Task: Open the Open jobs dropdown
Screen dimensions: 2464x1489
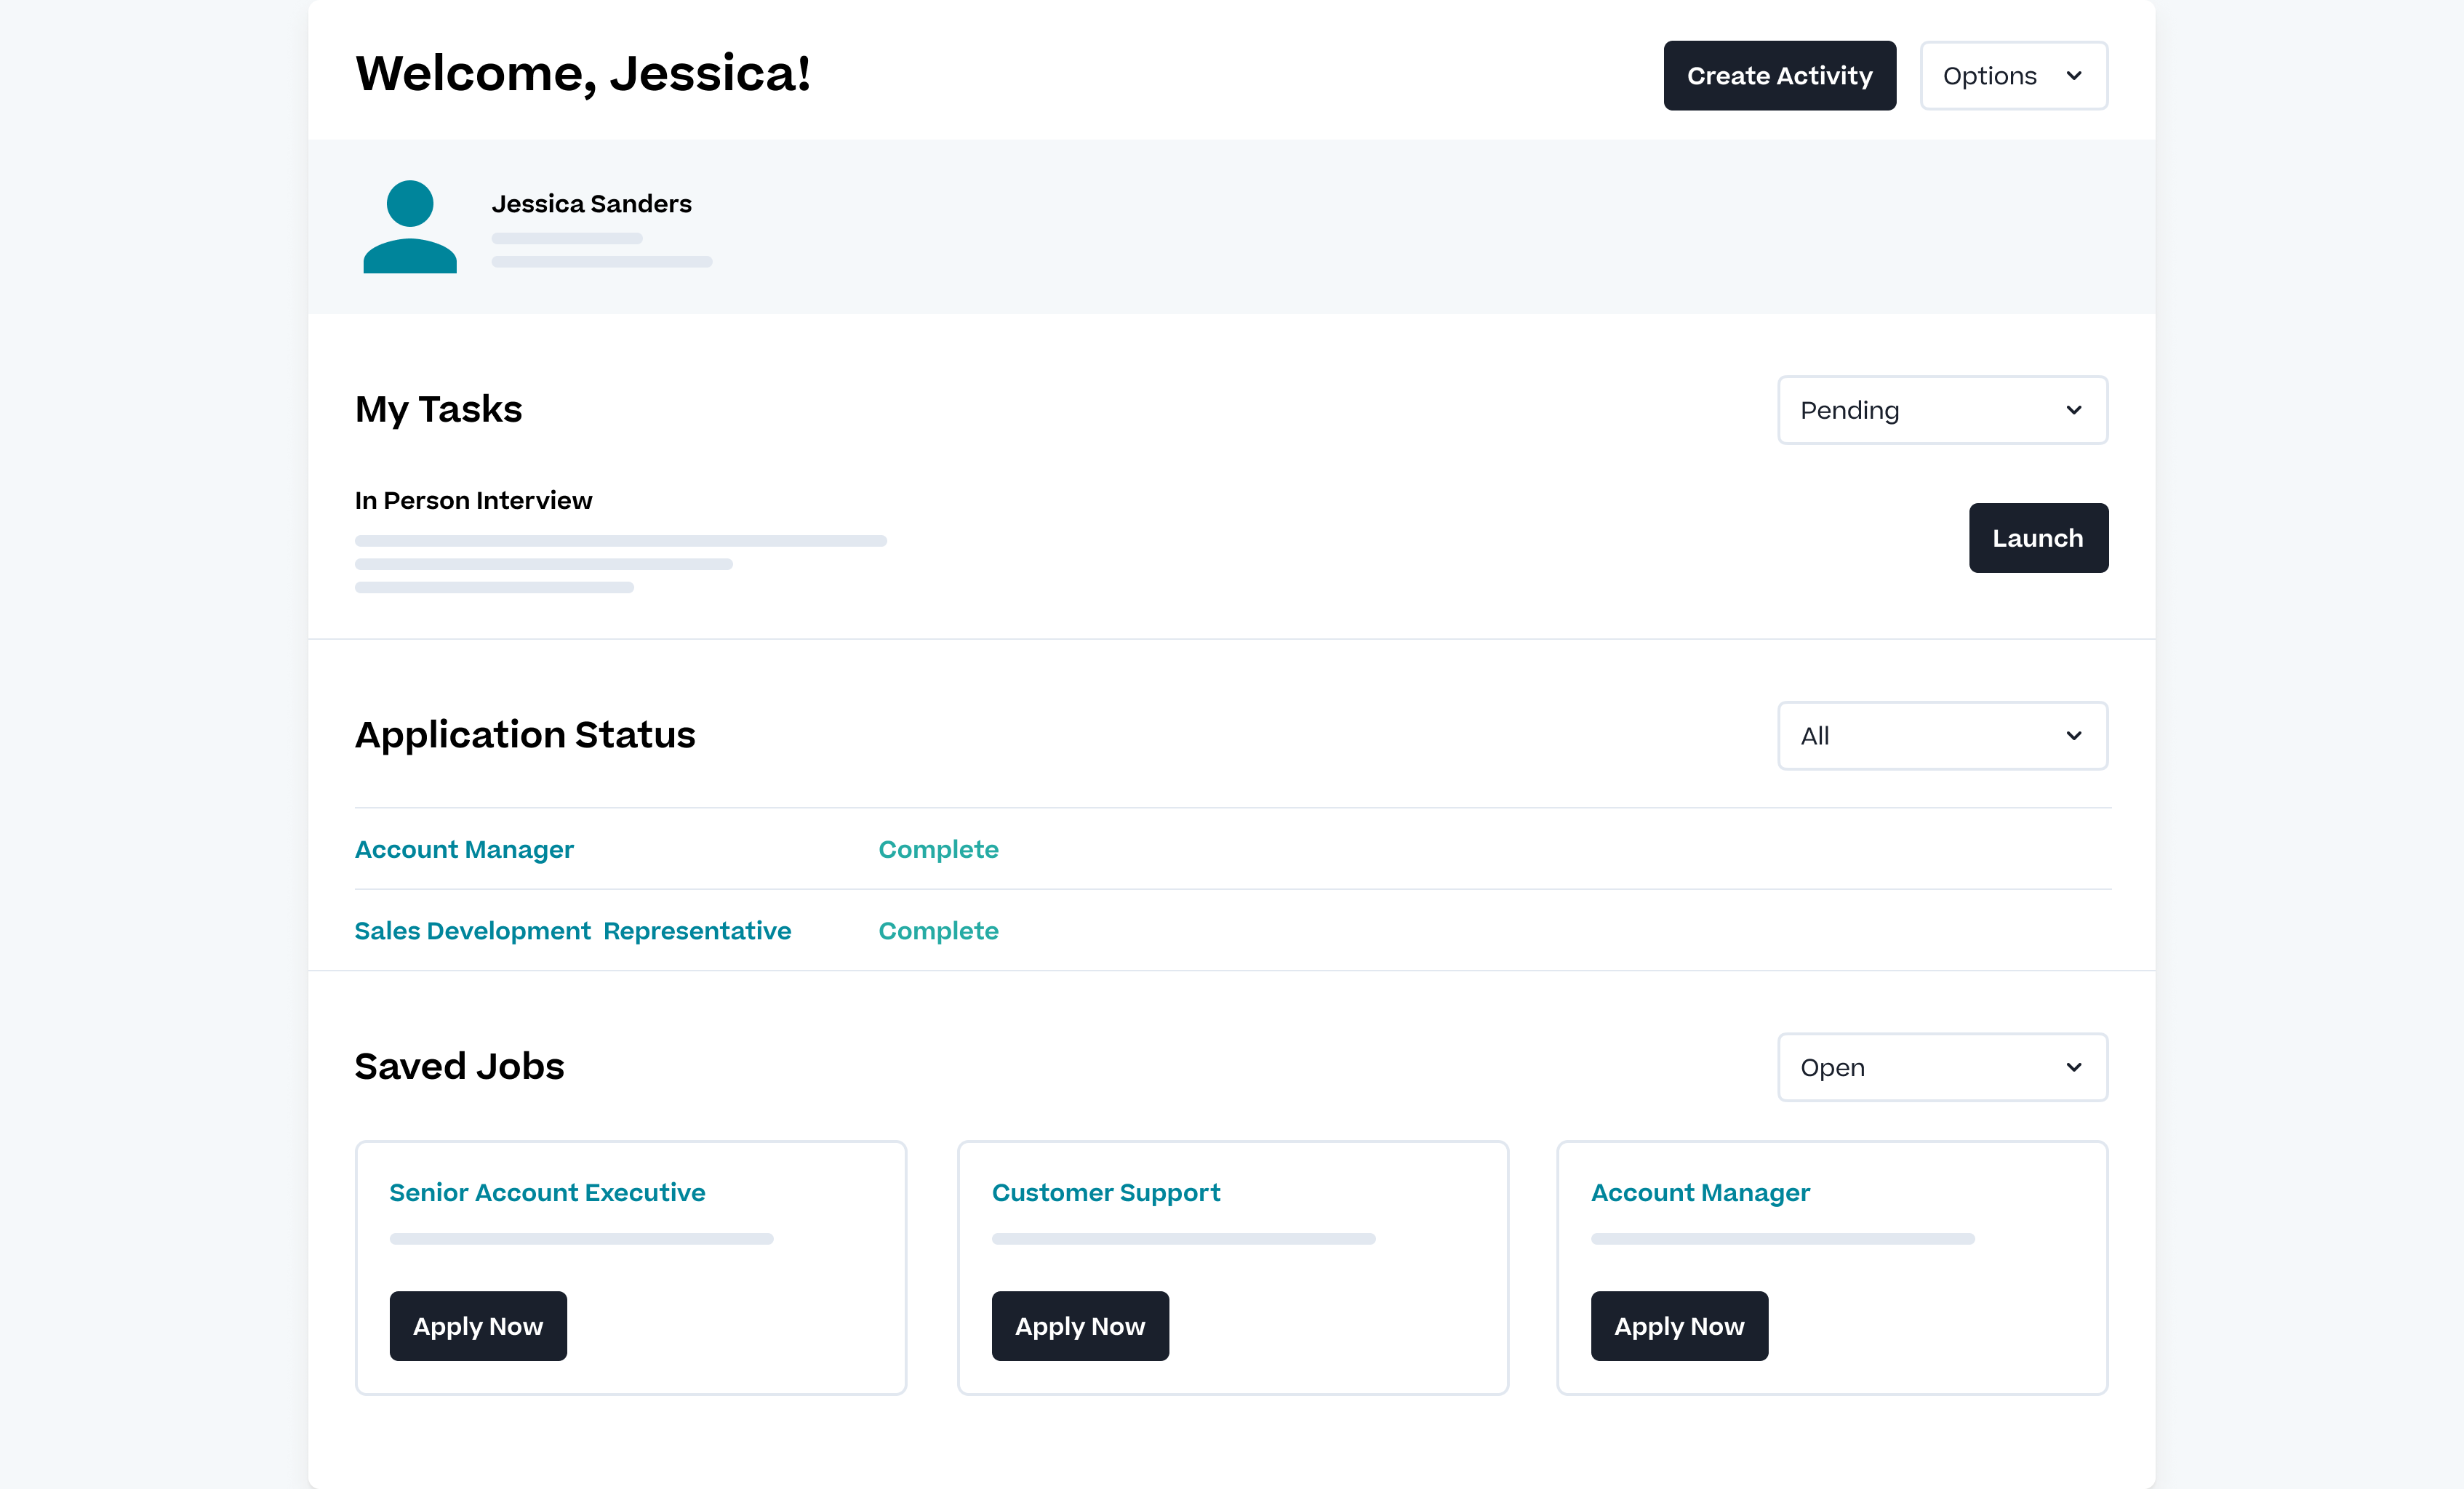Action: click(x=1941, y=1067)
